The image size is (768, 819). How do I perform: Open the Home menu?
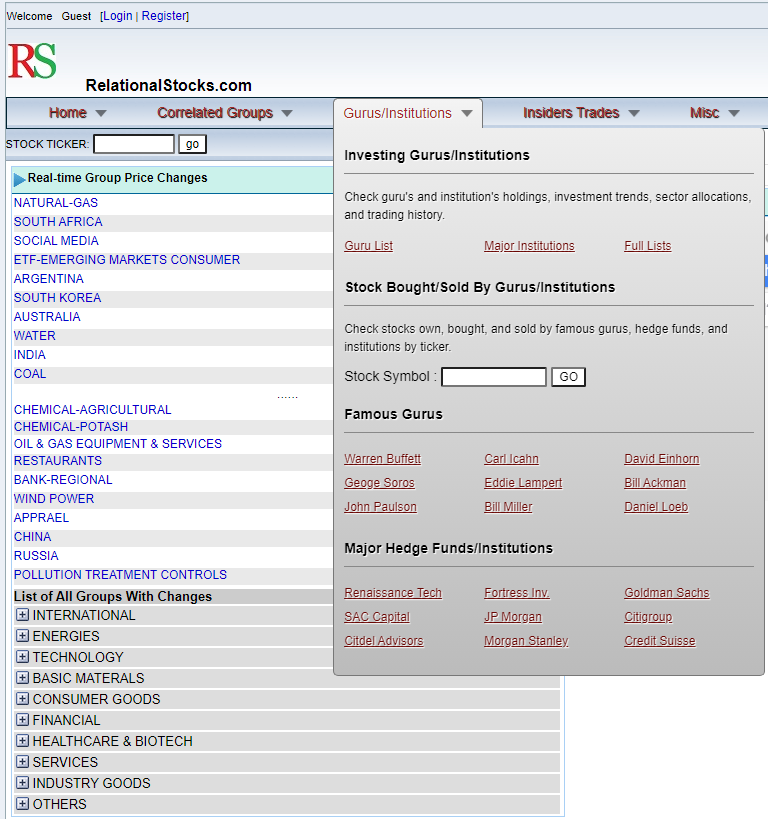click(77, 113)
